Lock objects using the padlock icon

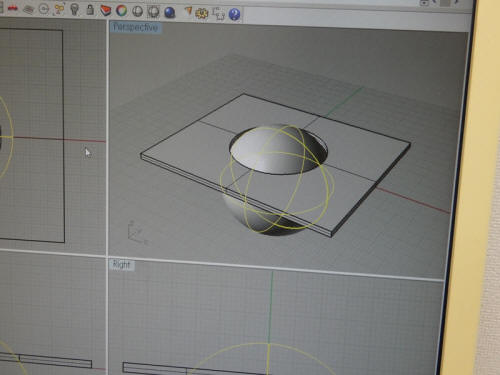(90, 10)
